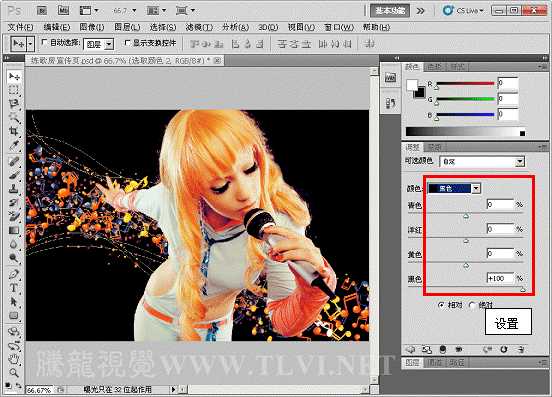The height and width of the screenshot is (397, 552).
Task: Select the 3D Object Rotate tool
Action: (14, 331)
